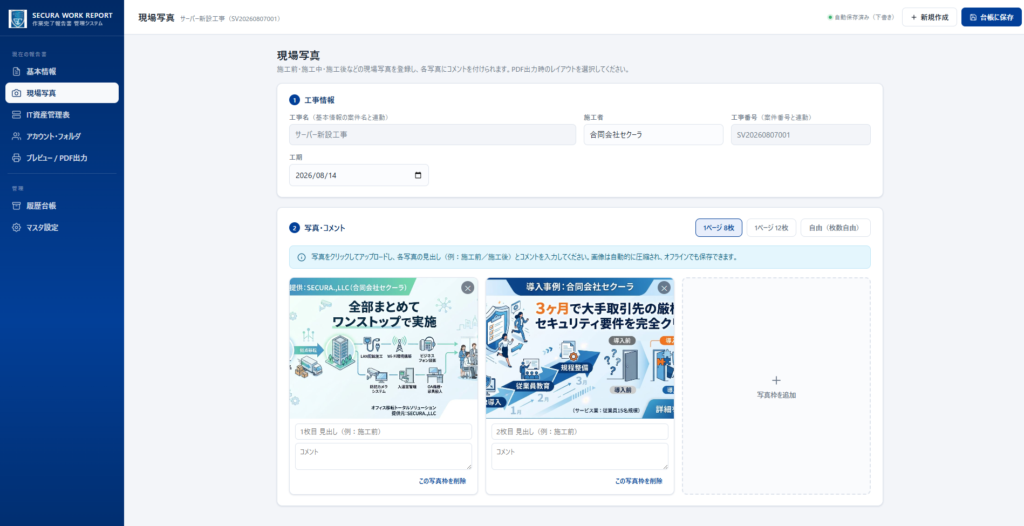Click the first photo's コメント text area
1024x526 pixels.
click(383, 456)
